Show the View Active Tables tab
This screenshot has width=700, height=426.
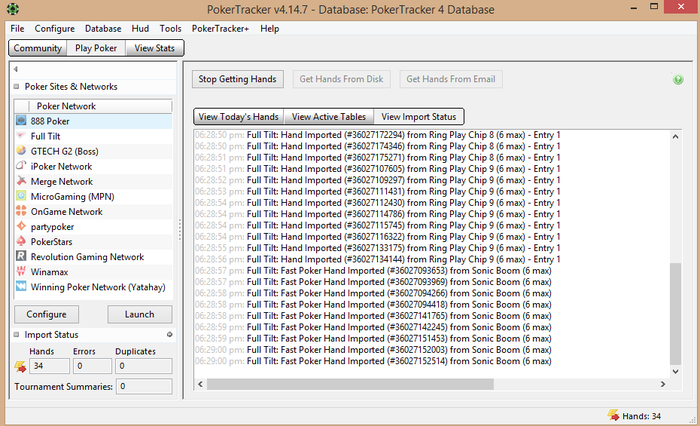[329, 117]
